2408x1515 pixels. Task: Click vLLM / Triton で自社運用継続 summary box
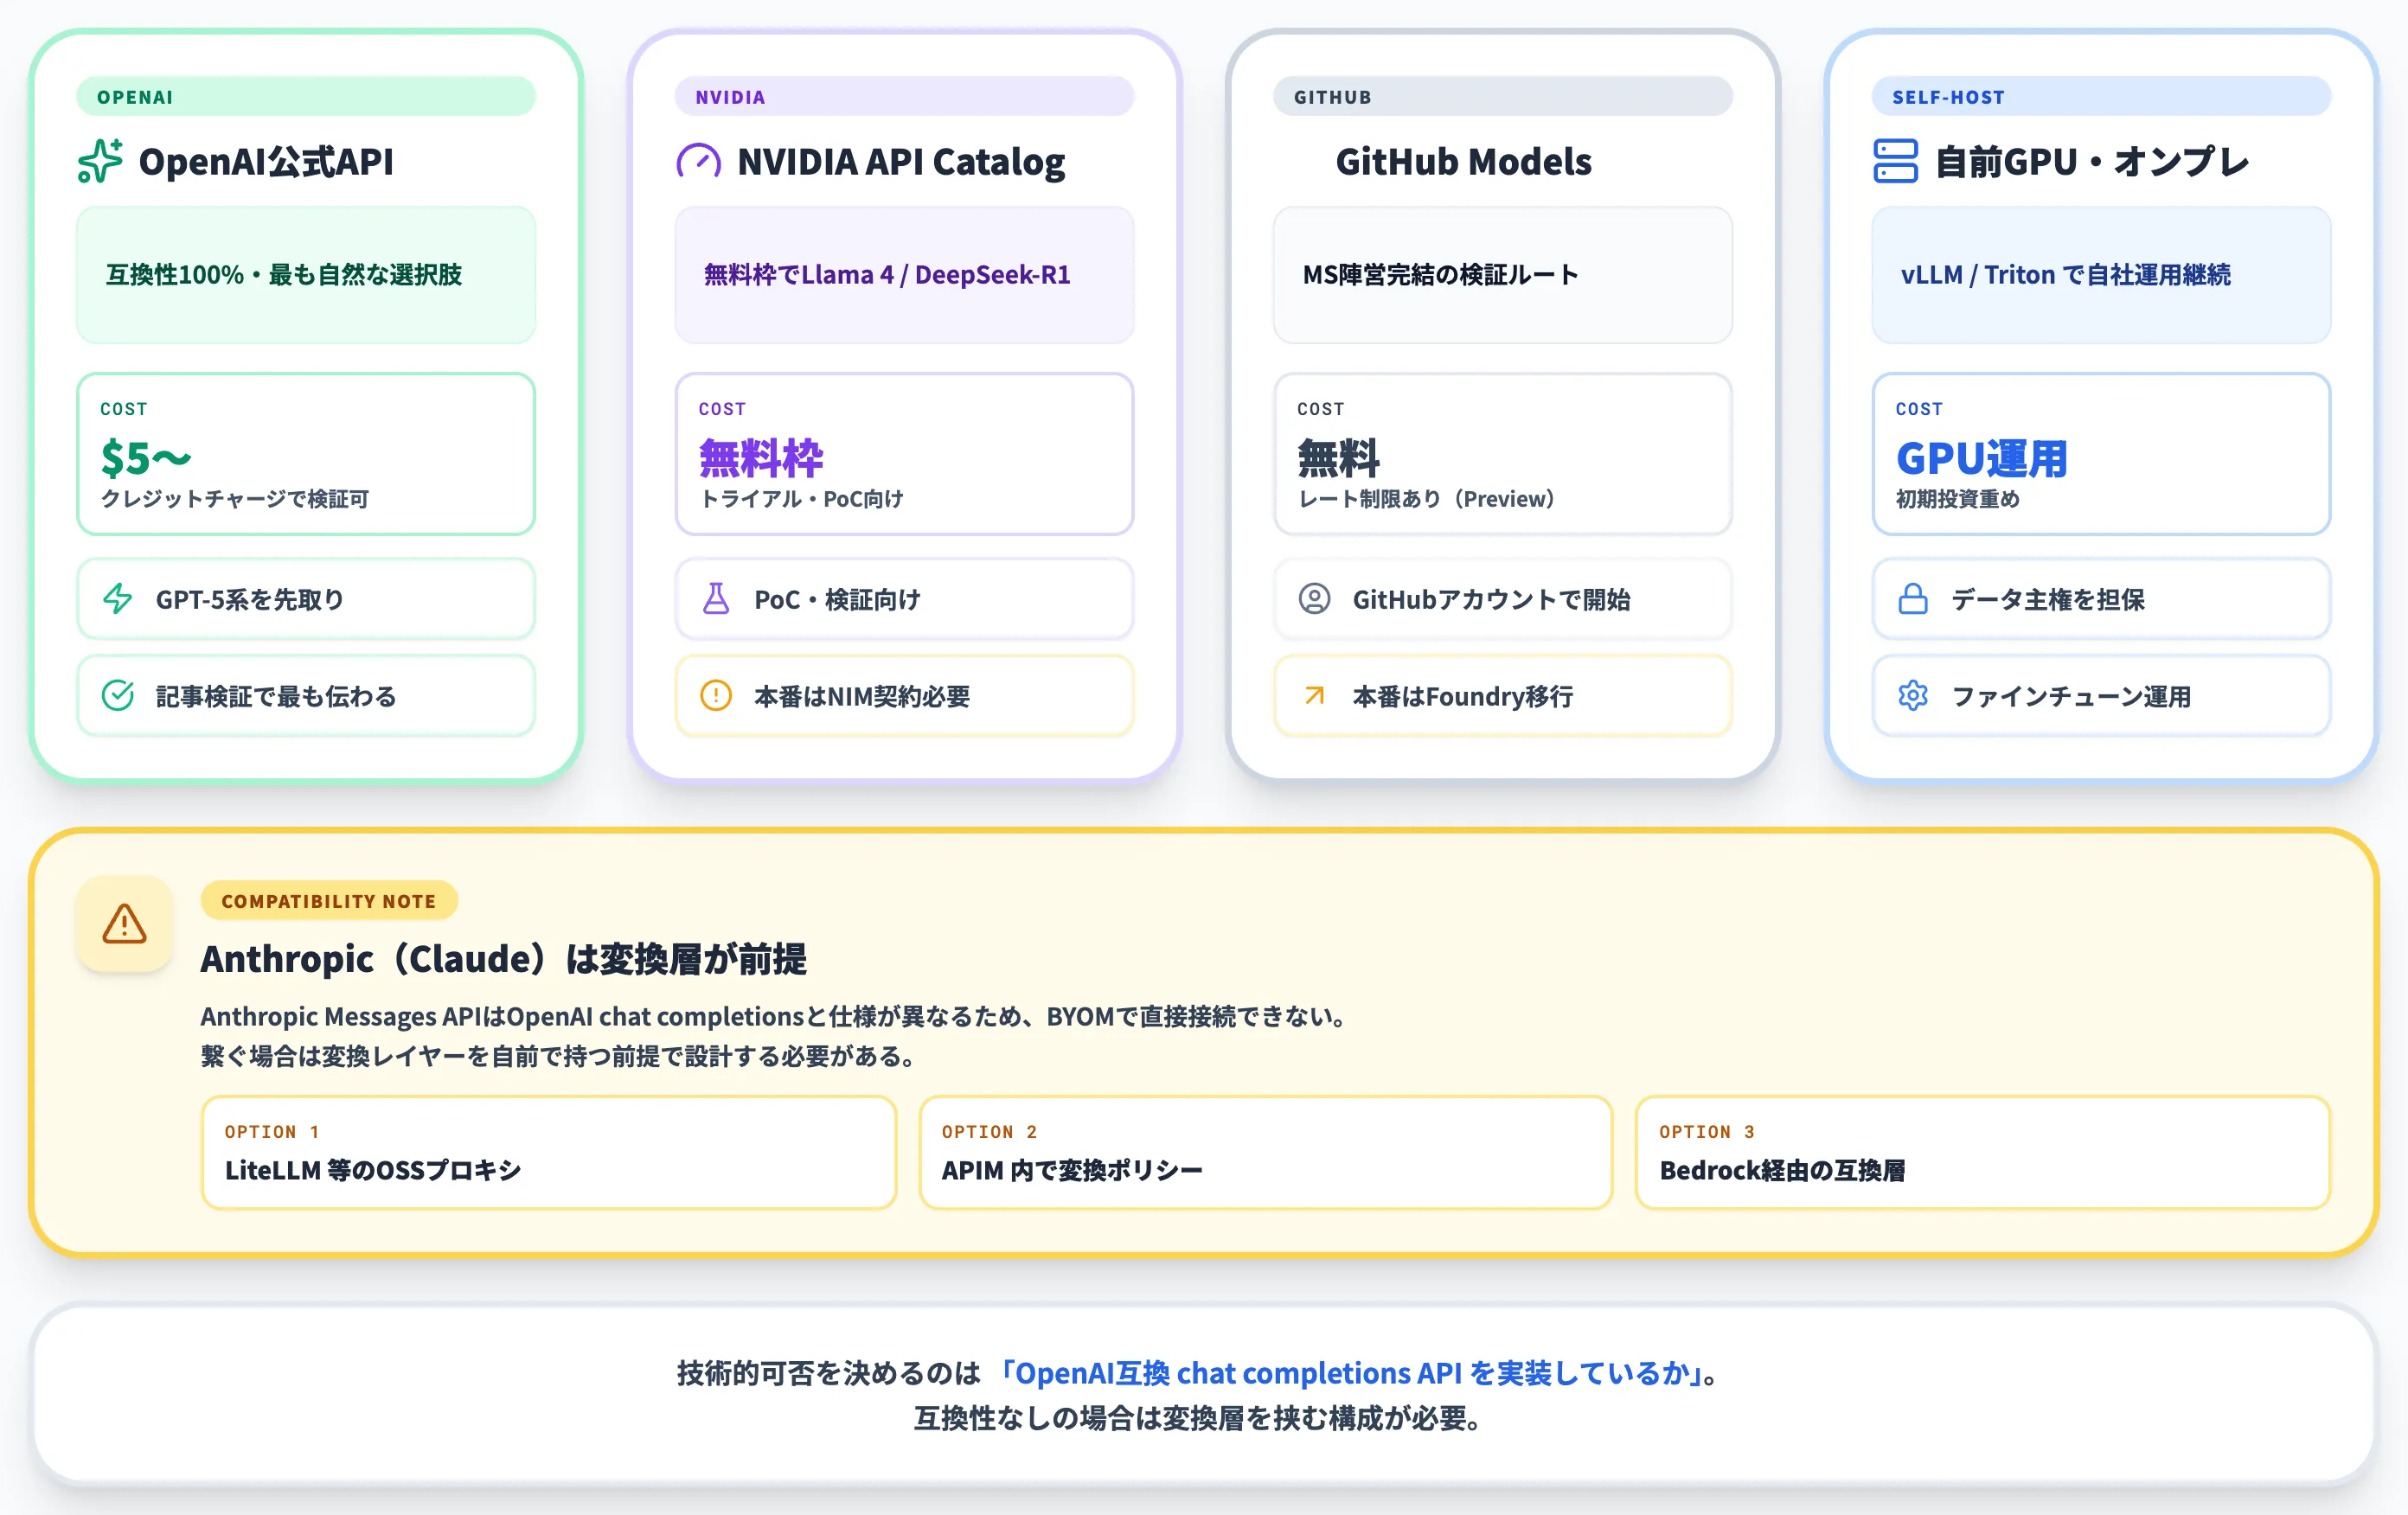2101,274
